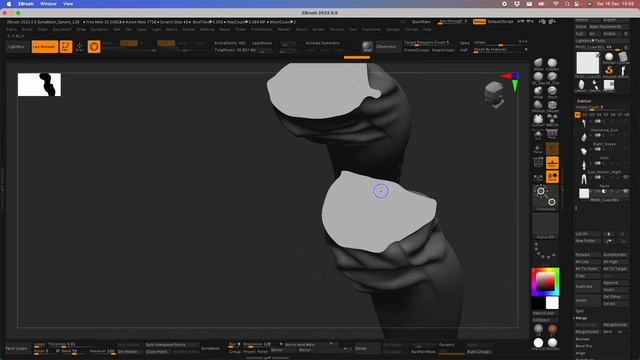The image size is (640, 360).
Task: Click Make PolyMesh3D button
Action: tap(608, 27)
